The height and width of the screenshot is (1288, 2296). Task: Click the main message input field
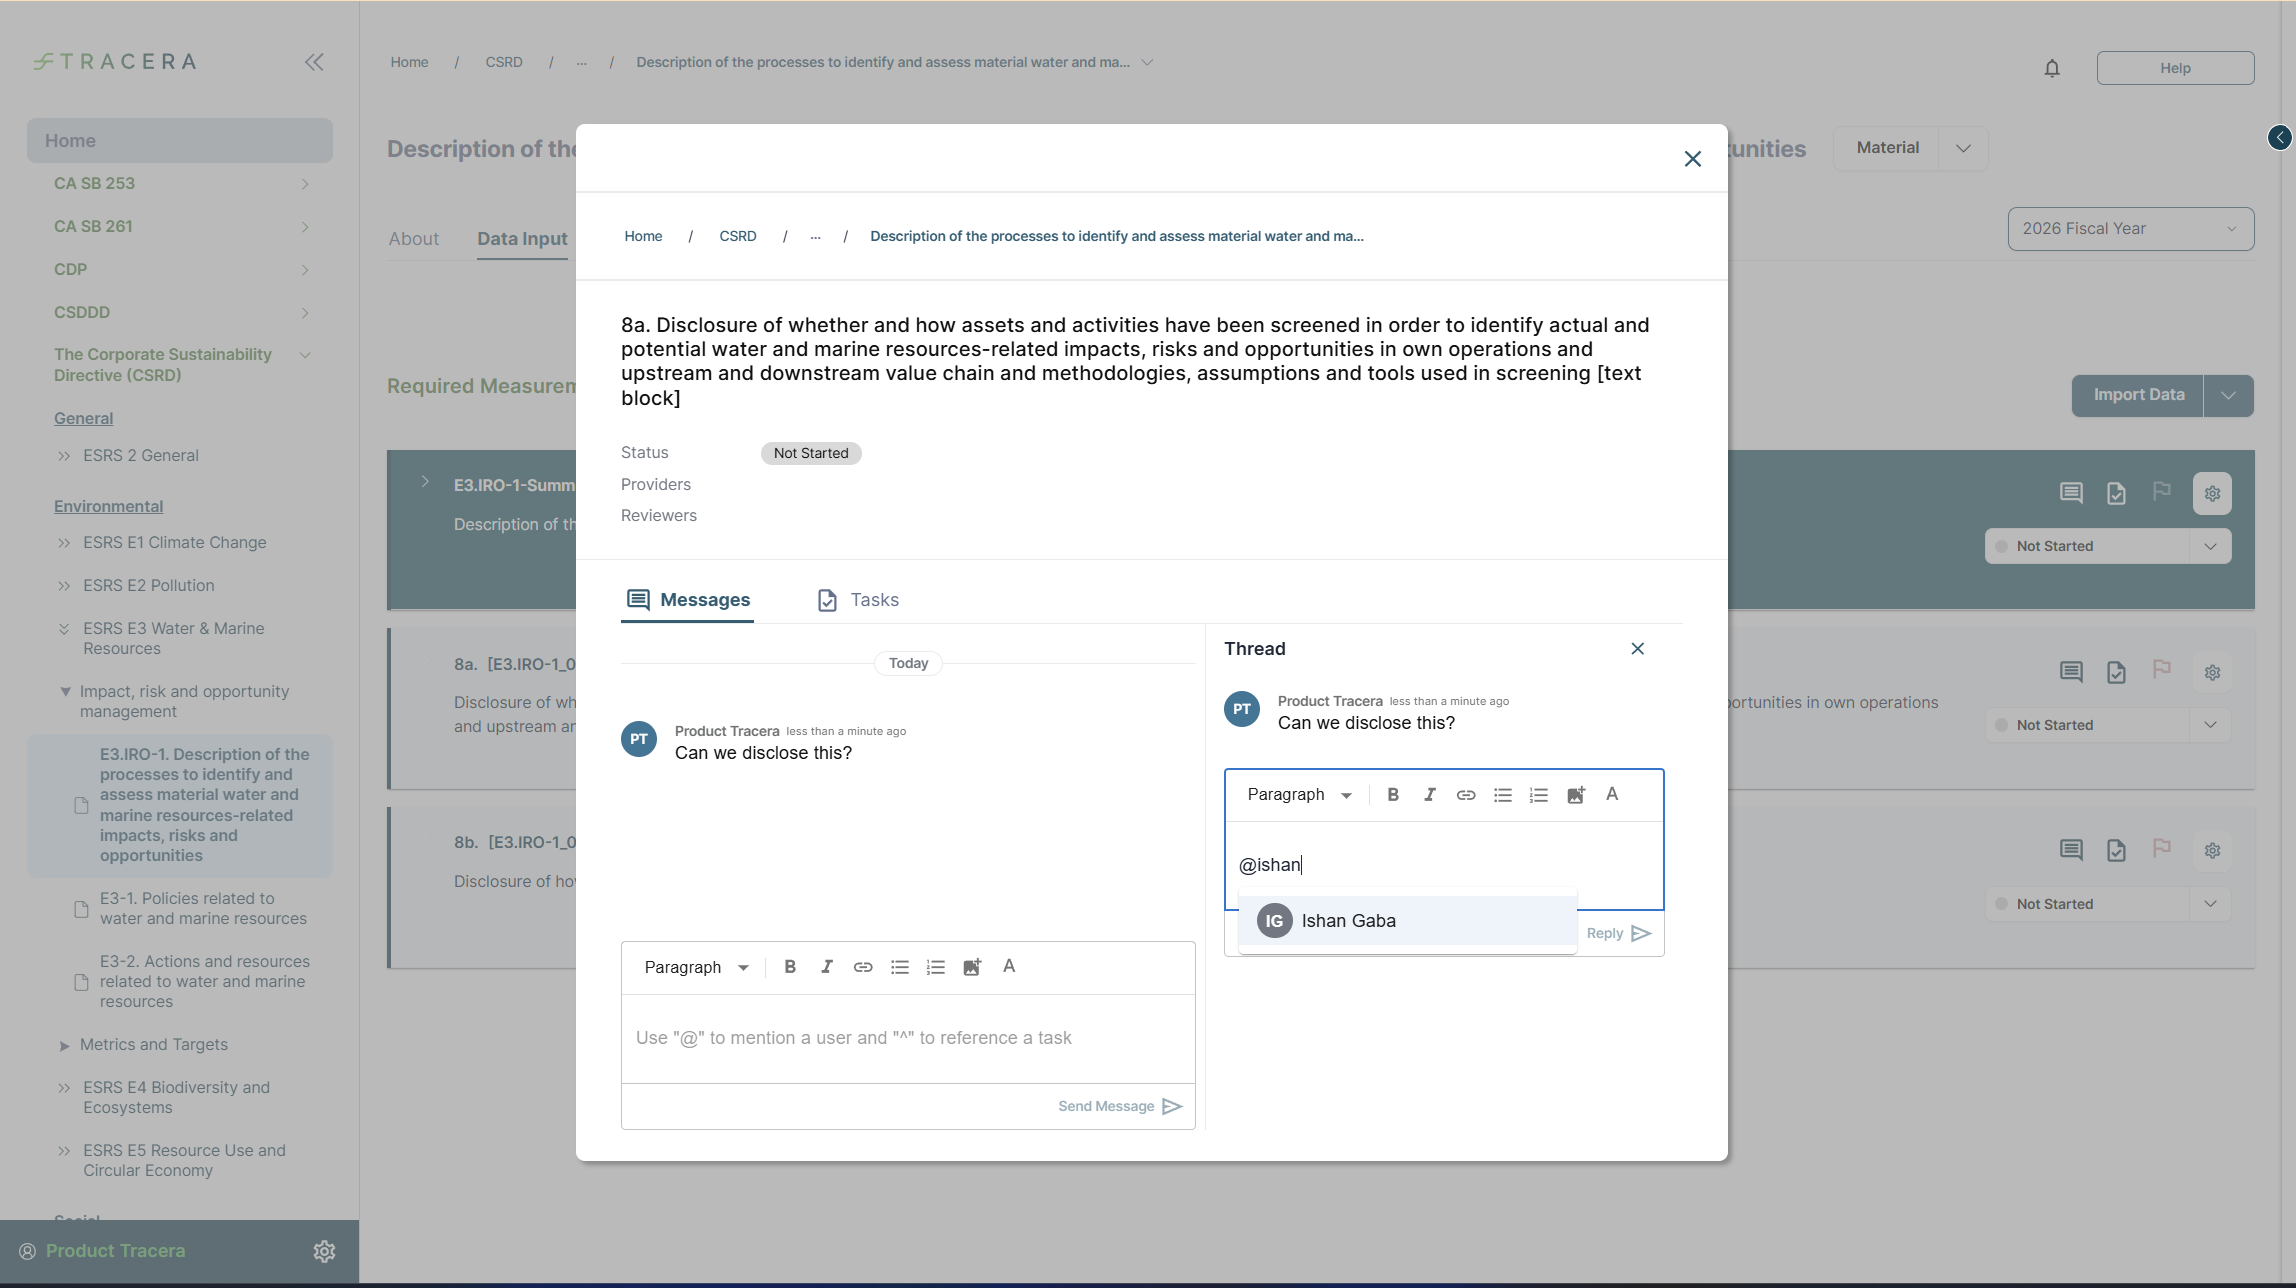[907, 1038]
